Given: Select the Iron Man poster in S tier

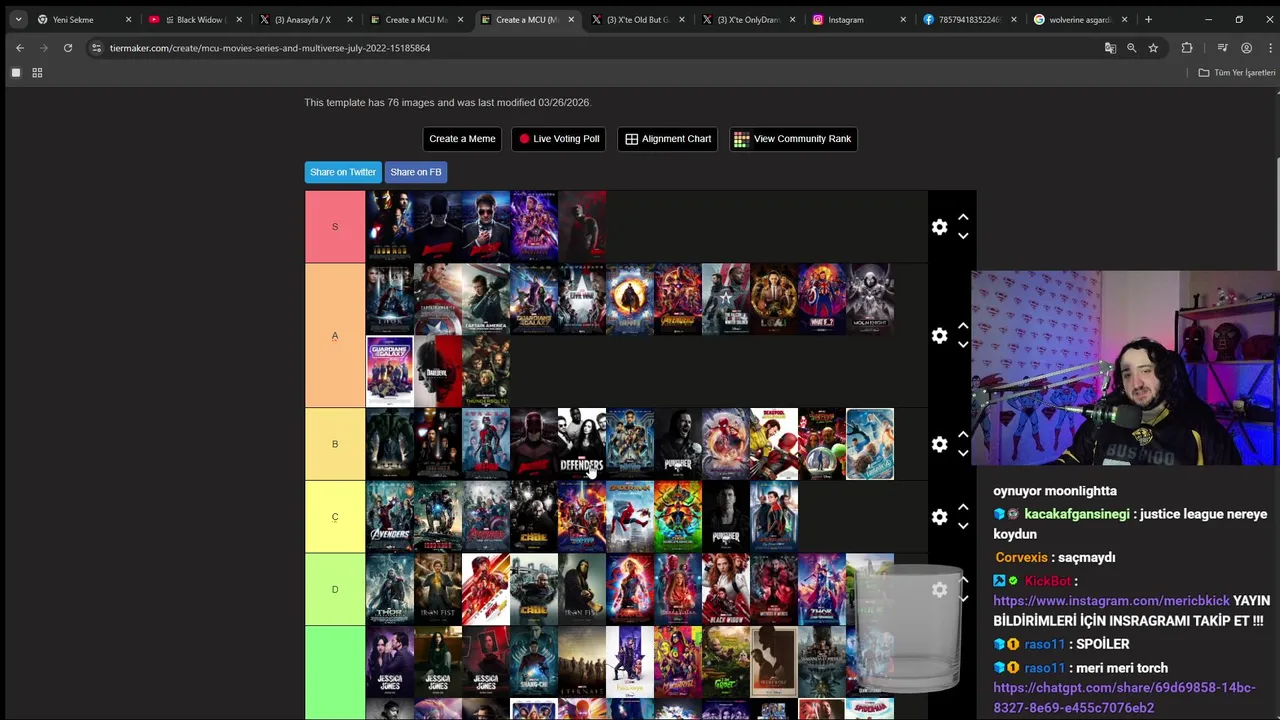Looking at the screenshot, I should [390, 227].
